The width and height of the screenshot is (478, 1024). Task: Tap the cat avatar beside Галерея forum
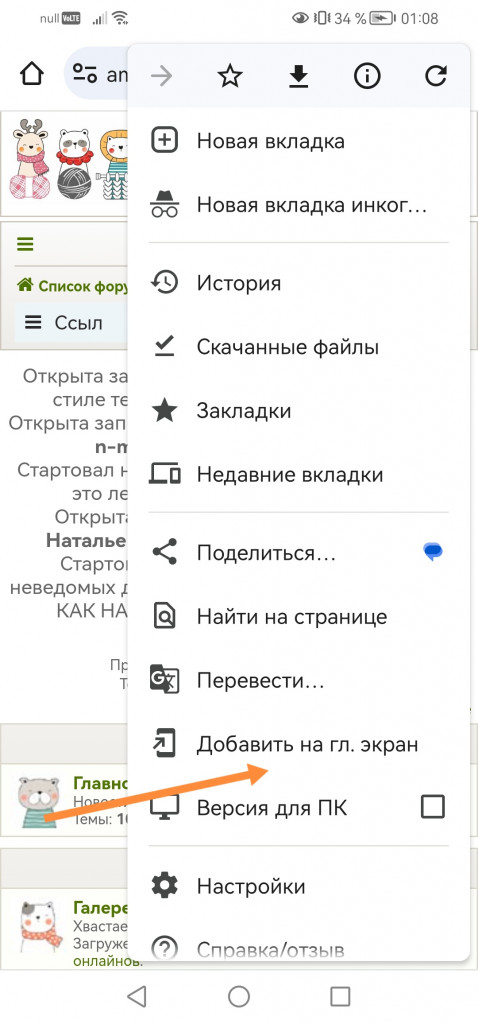40,928
